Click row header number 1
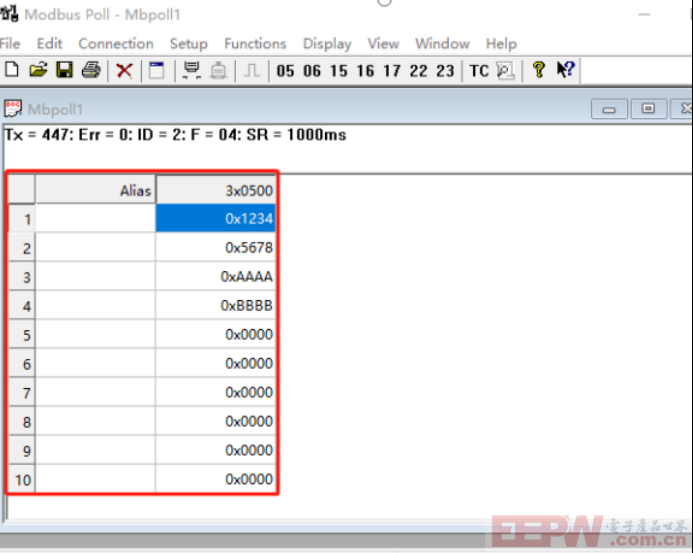The image size is (693, 553). tap(22, 218)
